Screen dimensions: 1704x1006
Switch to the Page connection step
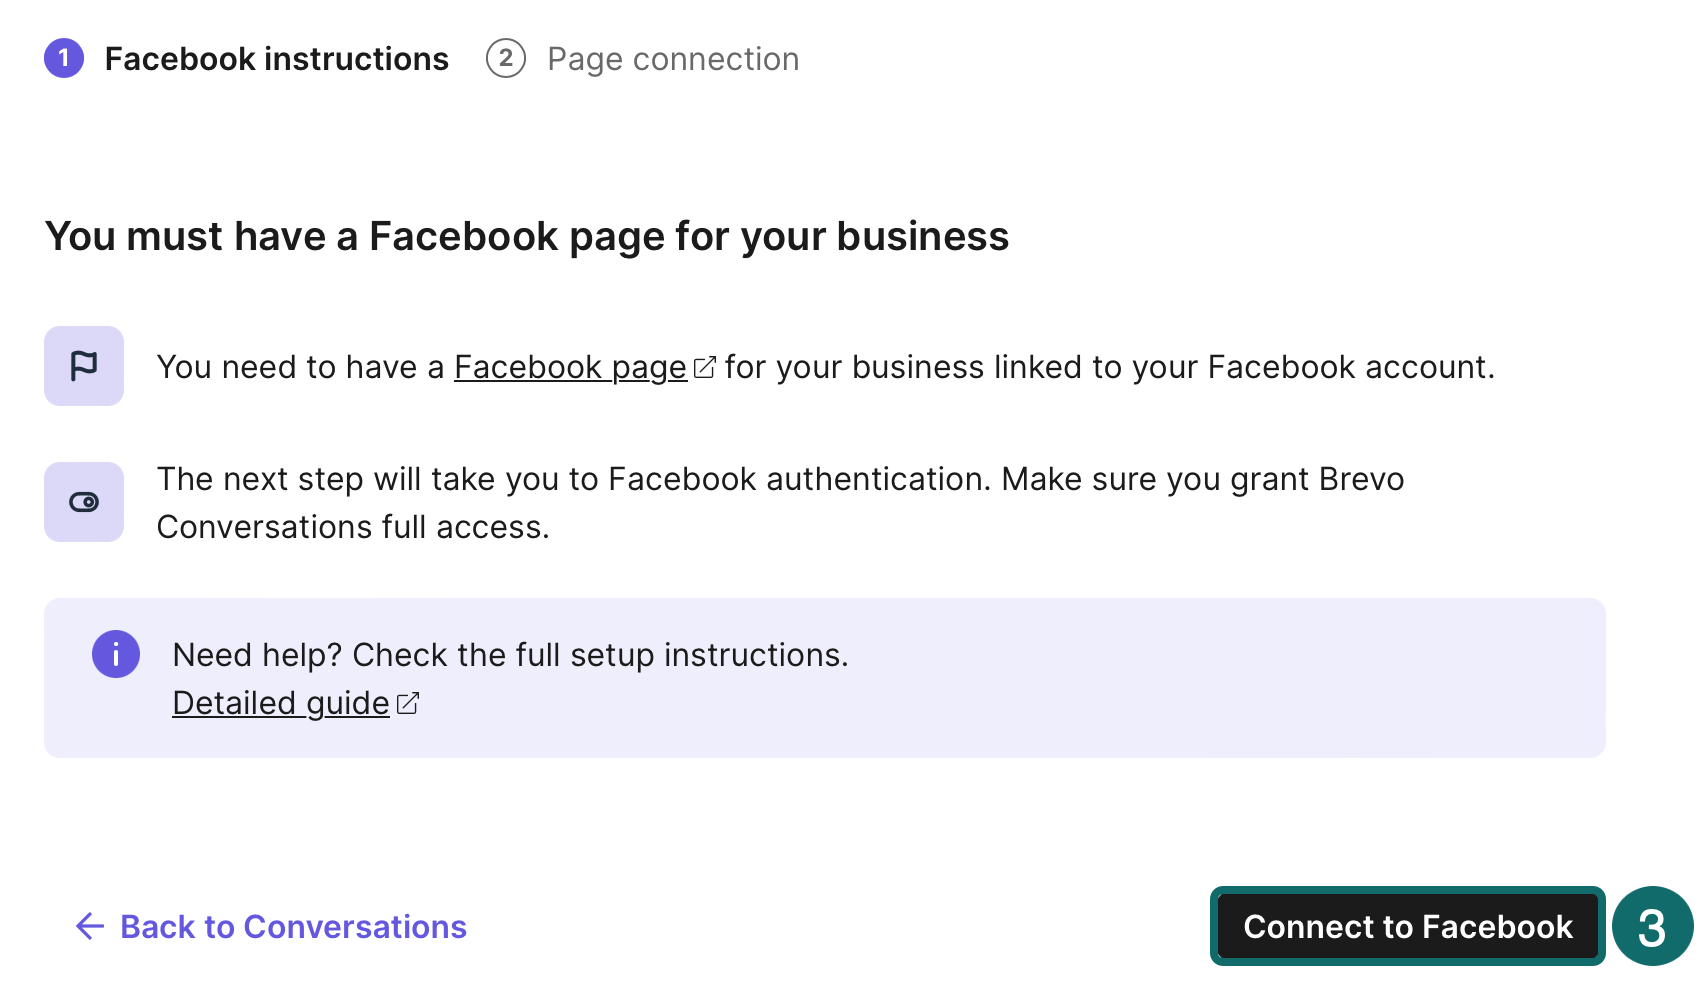tap(672, 59)
